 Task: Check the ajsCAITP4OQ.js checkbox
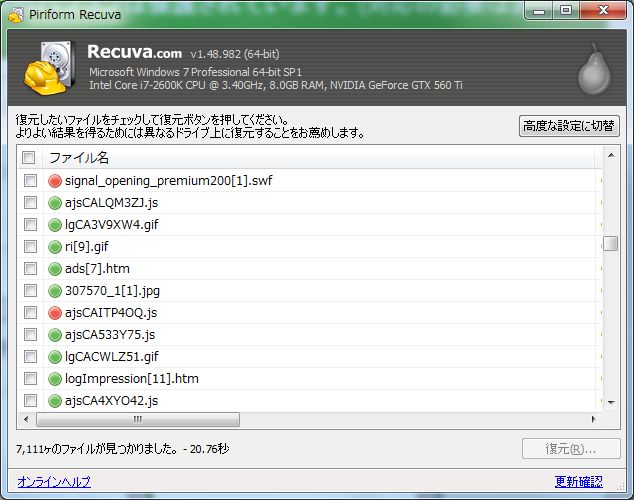(x=30, y=312)
